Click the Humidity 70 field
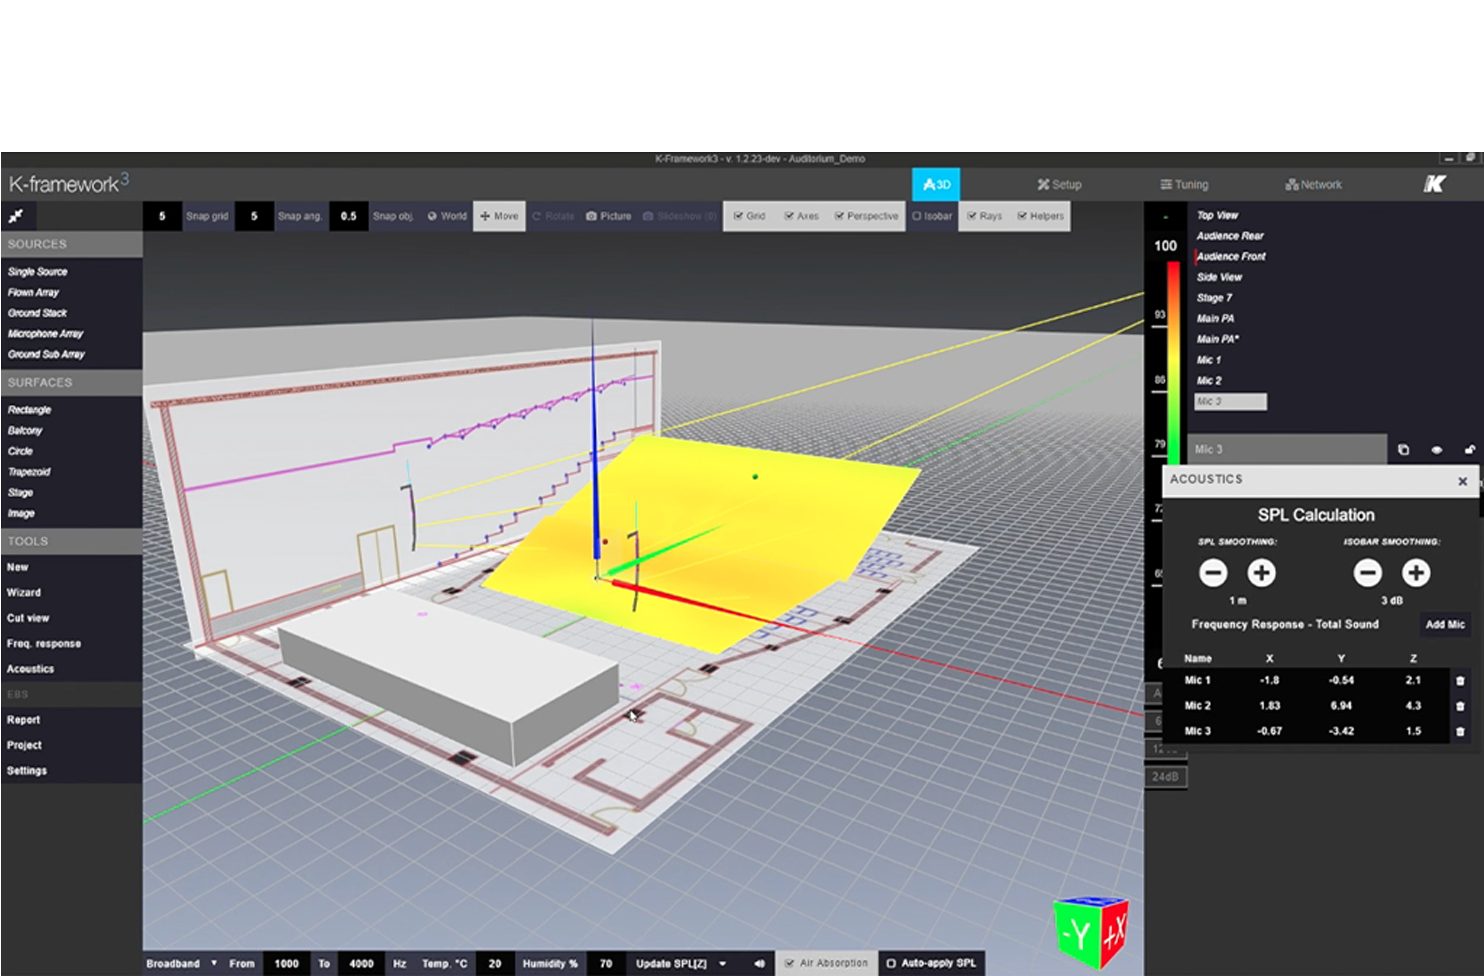The image size is (1484, 976). [606, 964]
